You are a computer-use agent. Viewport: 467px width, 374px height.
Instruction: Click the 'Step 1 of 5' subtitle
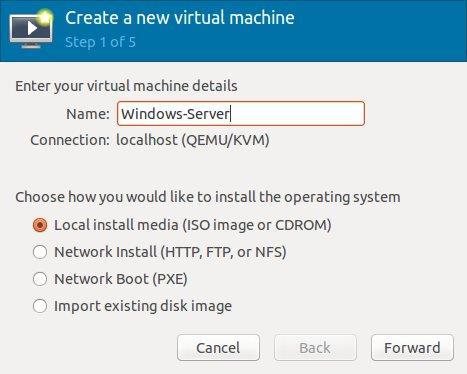(100, 42)
